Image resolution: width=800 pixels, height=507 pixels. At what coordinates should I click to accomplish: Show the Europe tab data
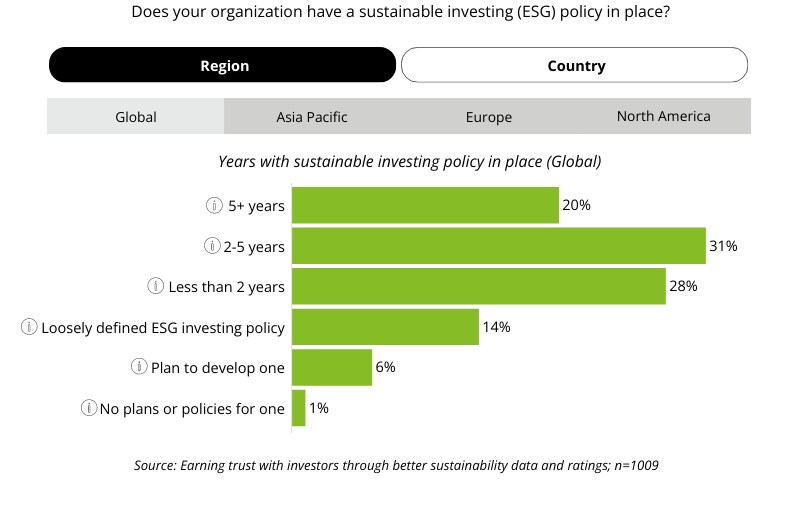pyautogui.click(x=488, y=117)
